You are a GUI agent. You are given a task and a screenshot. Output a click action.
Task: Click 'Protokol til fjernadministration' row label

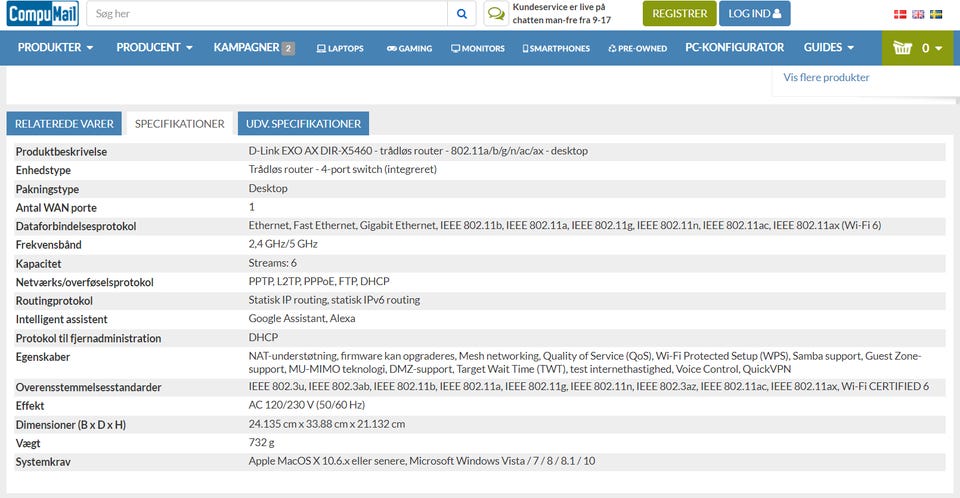[x=88, y=338]
